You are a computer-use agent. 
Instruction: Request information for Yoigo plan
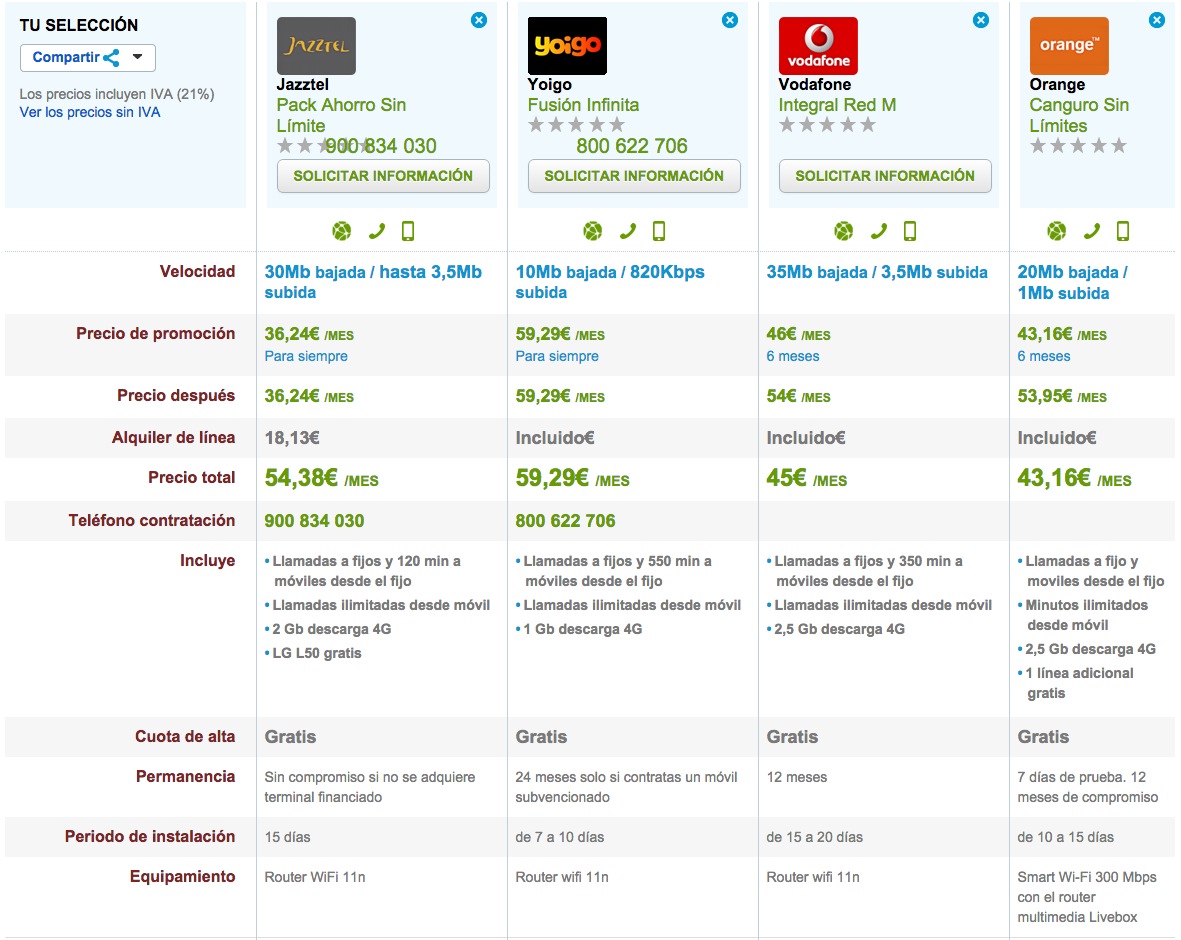[634, 176]
